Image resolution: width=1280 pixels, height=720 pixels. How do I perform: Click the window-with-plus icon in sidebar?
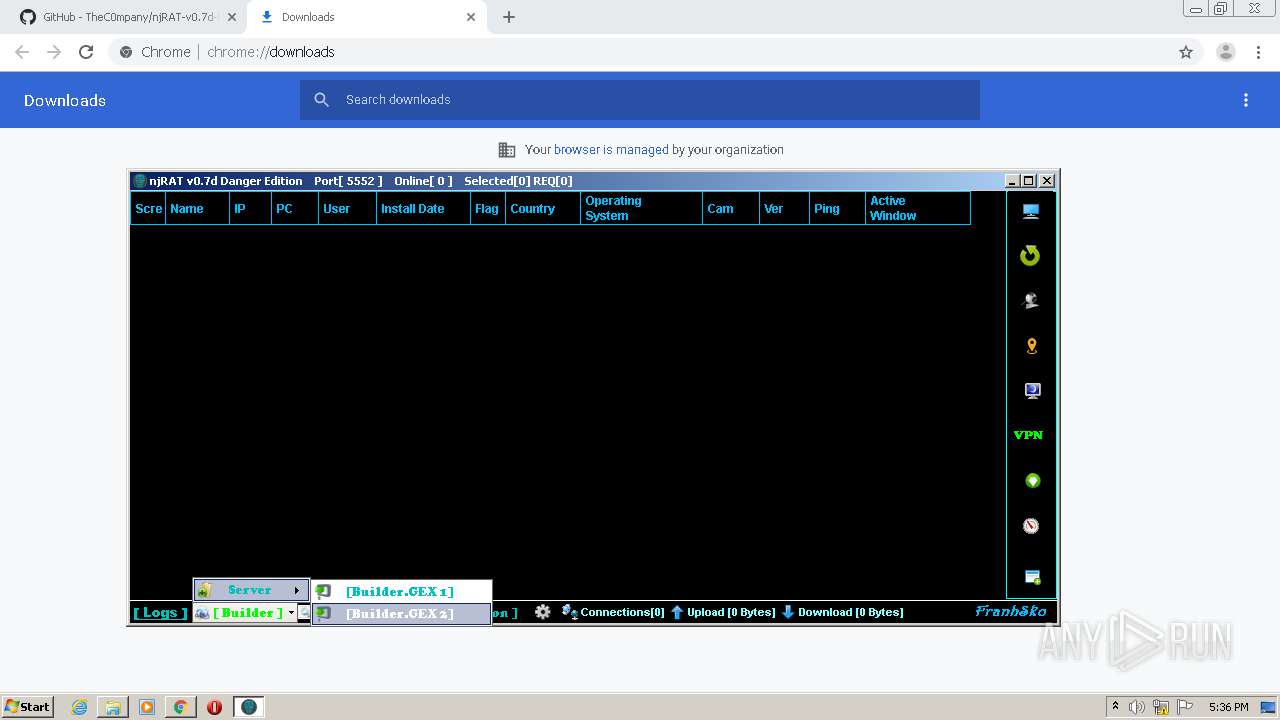[1033, 577]
